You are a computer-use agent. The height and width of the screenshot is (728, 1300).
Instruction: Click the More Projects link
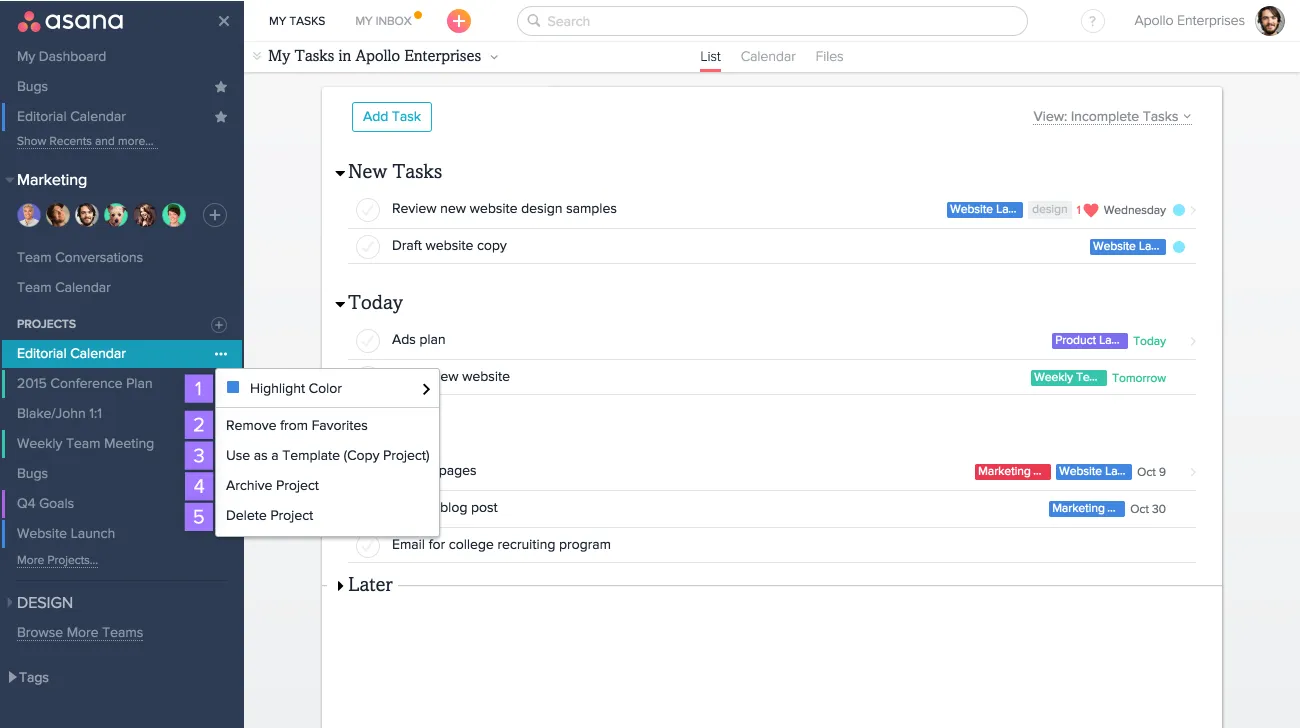point(57,560)
